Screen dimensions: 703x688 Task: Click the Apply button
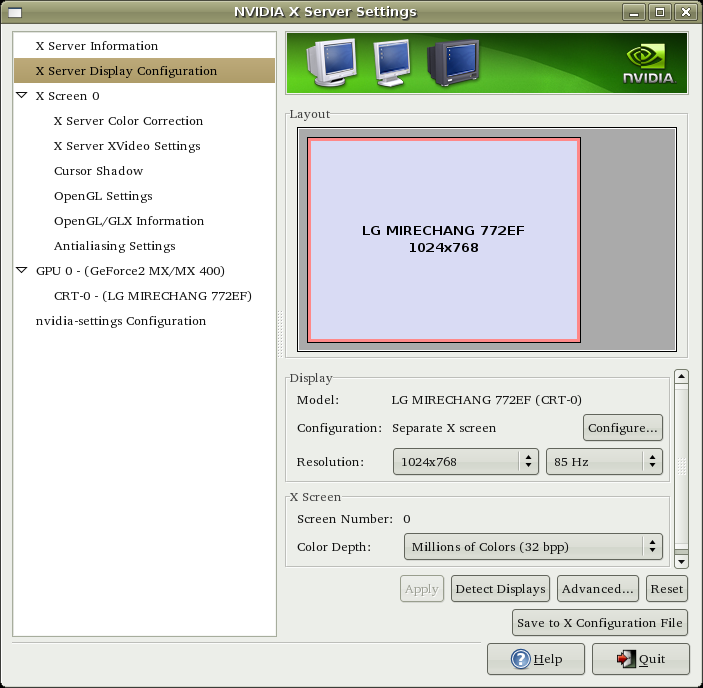[421, 589]
